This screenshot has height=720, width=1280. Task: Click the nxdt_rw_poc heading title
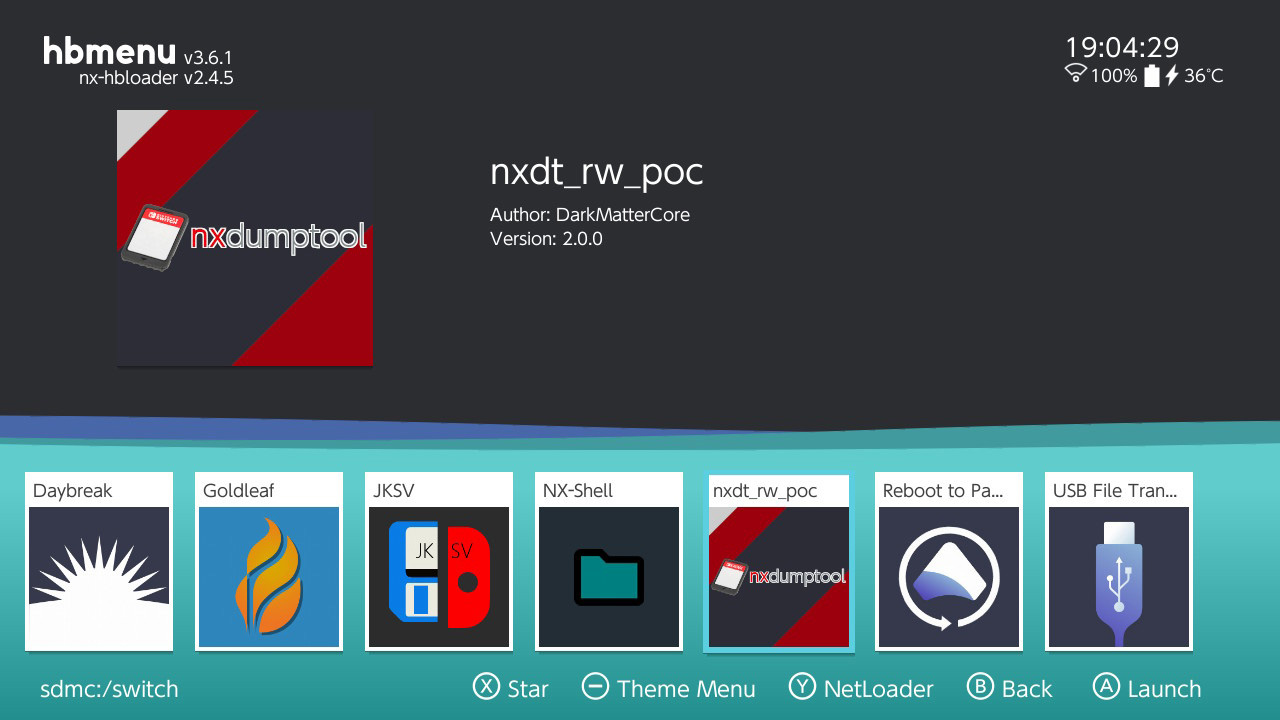pos(597,172)
